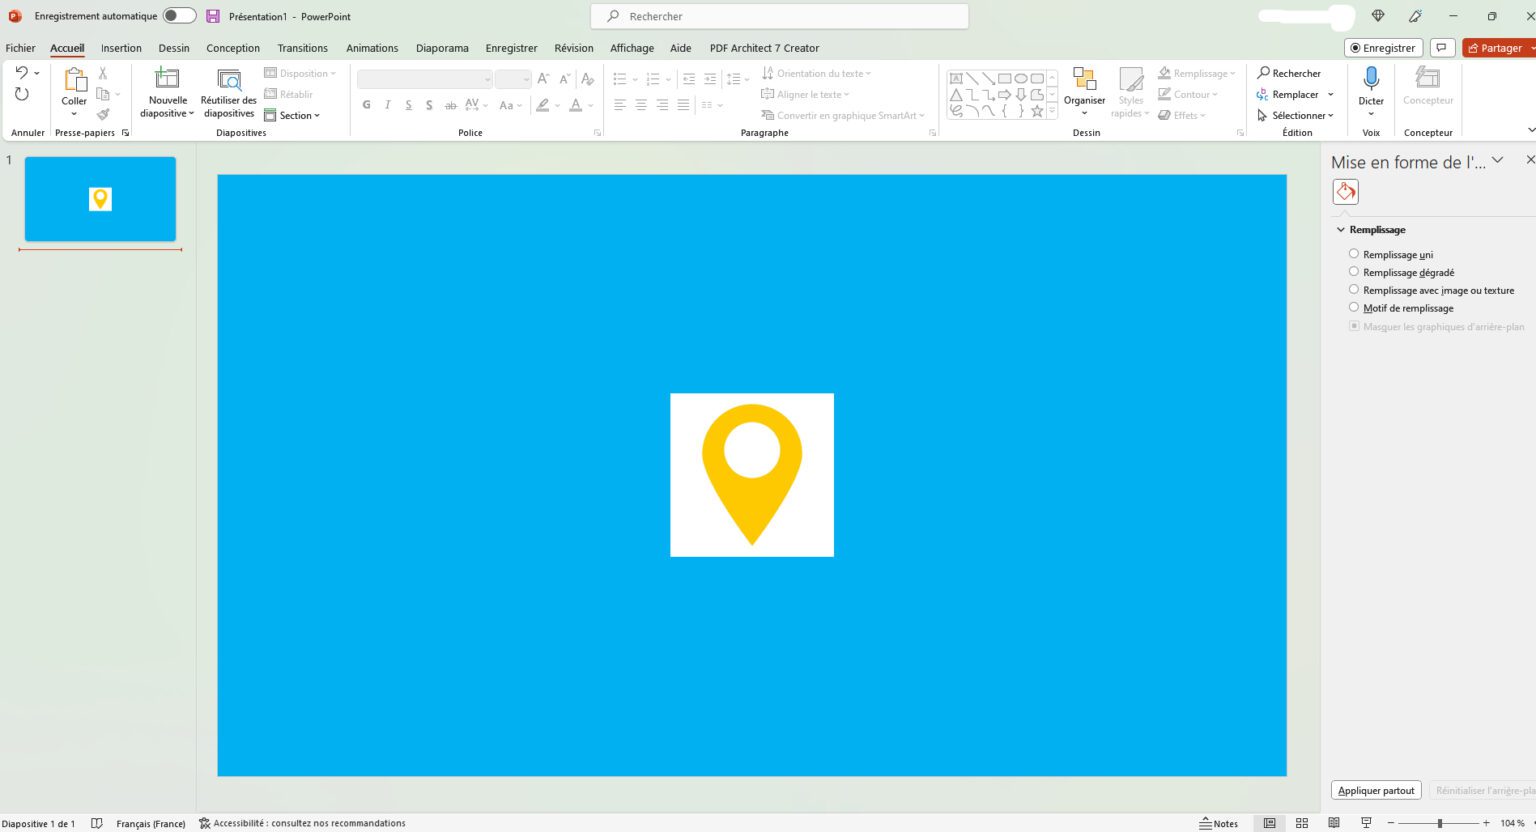This screenshot has height=832, width=1536.
Task: Select Remplissage dégradé option
Action: (x=1354, y=271)
